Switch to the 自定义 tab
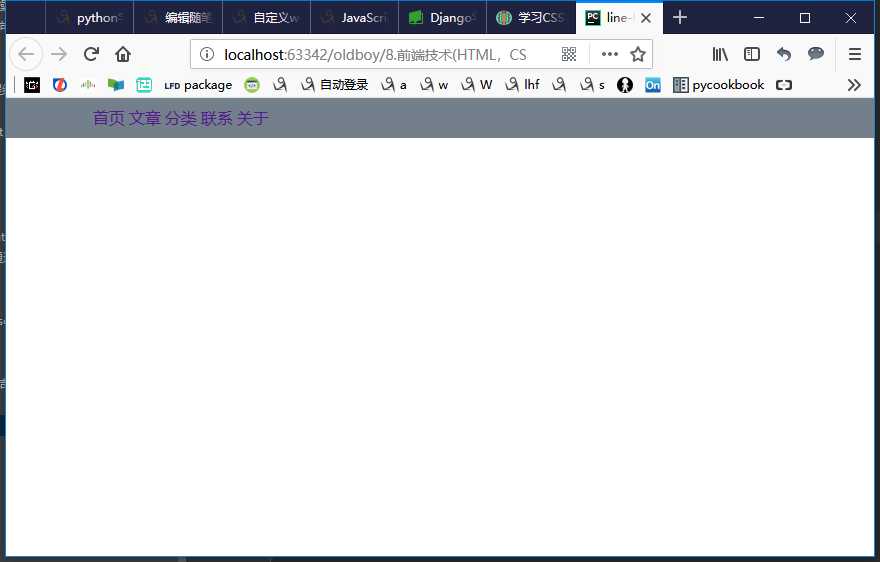 [x=267, y=18]
